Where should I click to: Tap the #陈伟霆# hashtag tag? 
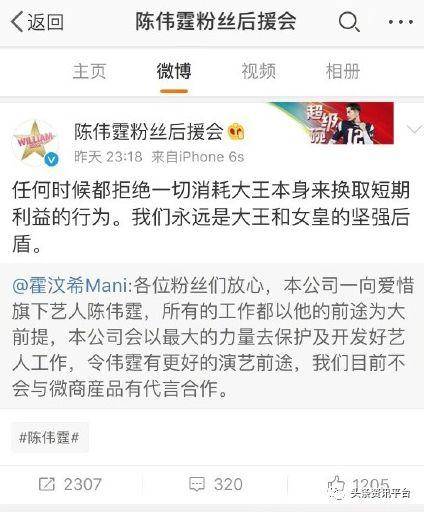coord(49,437)
